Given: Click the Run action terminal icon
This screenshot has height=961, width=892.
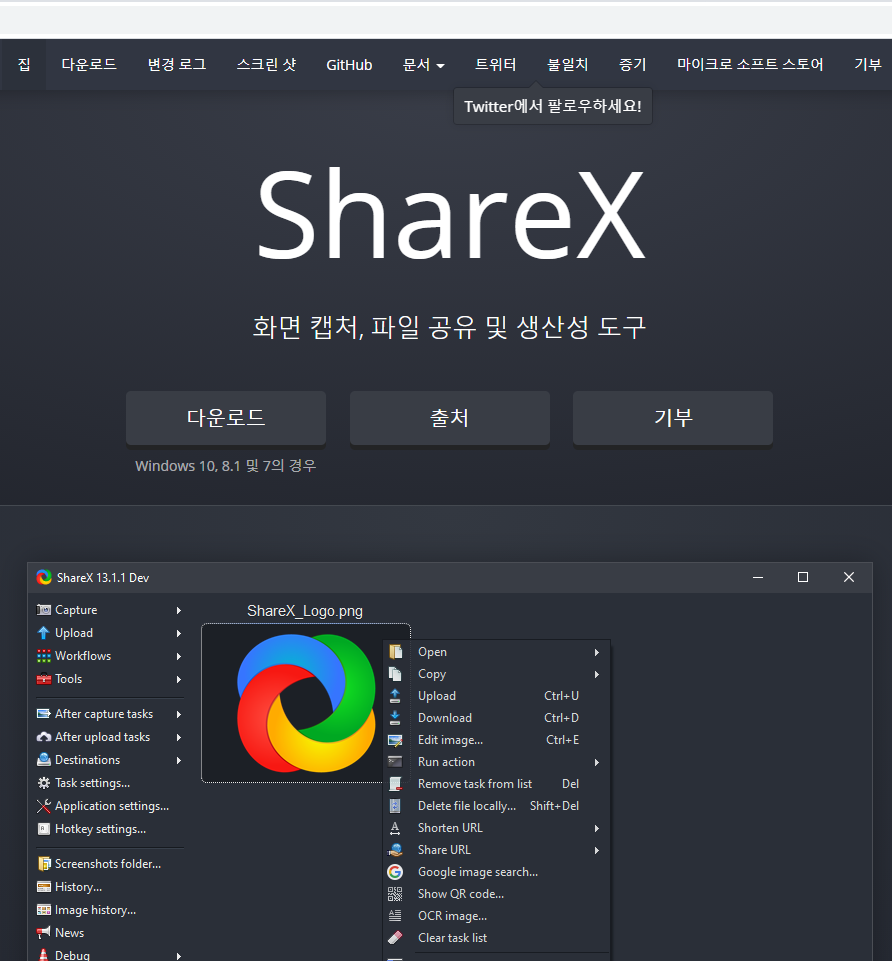Looking at the screenshot, I should [395, 762].
